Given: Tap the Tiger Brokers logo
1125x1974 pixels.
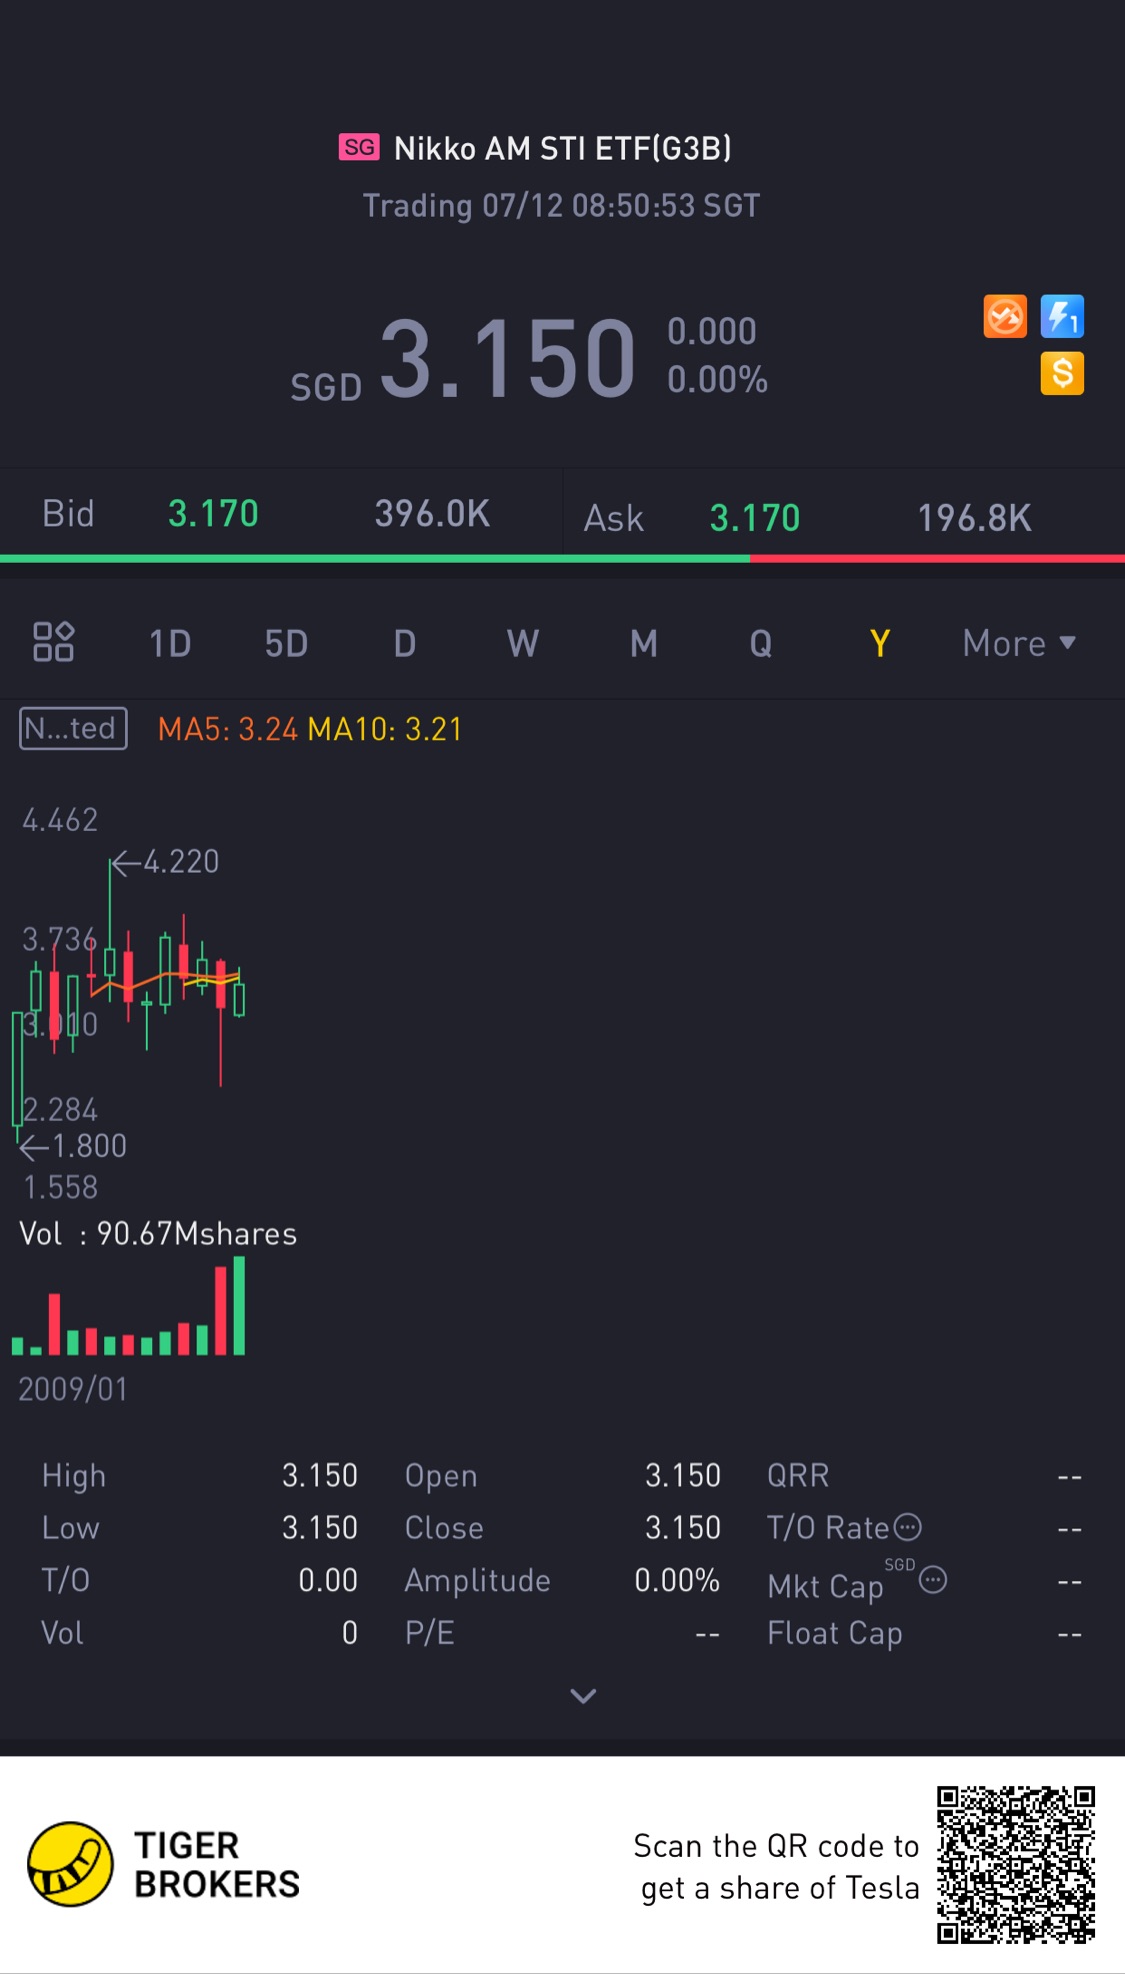Looking at the screenshot, I should (x=70, y=1864).
